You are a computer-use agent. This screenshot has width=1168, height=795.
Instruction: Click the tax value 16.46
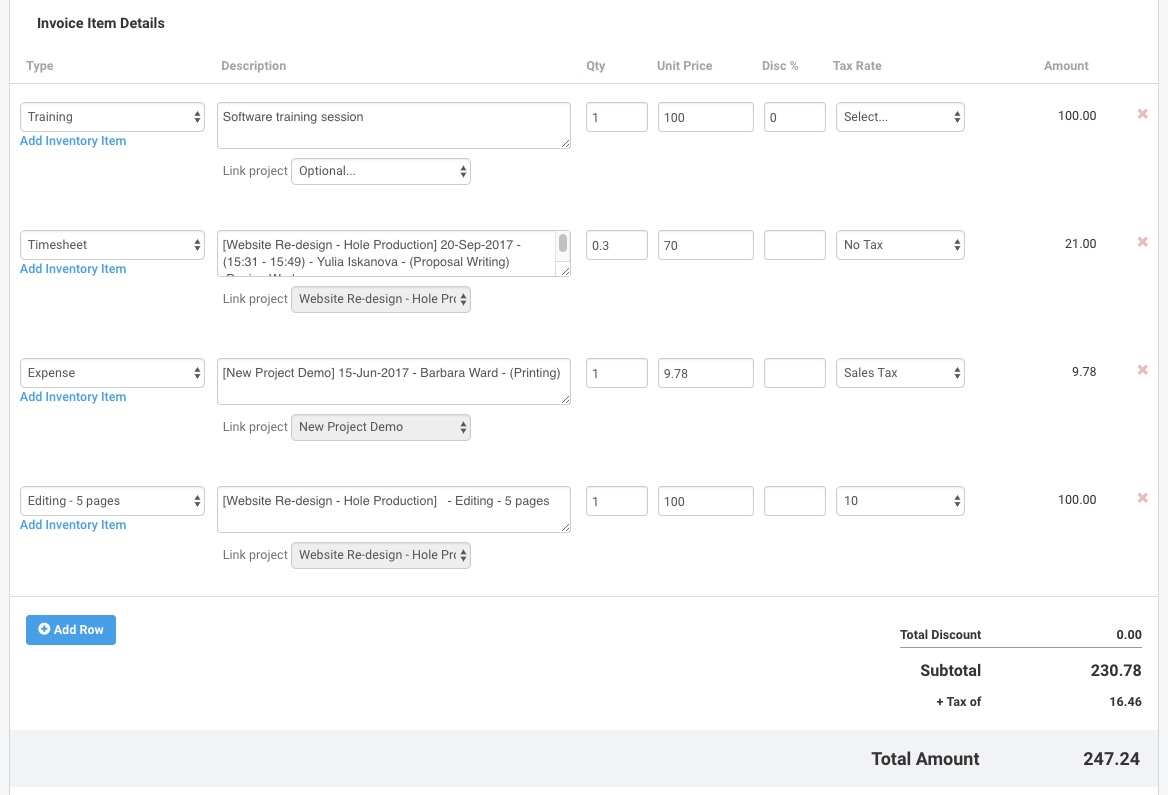click(1125, 702)
